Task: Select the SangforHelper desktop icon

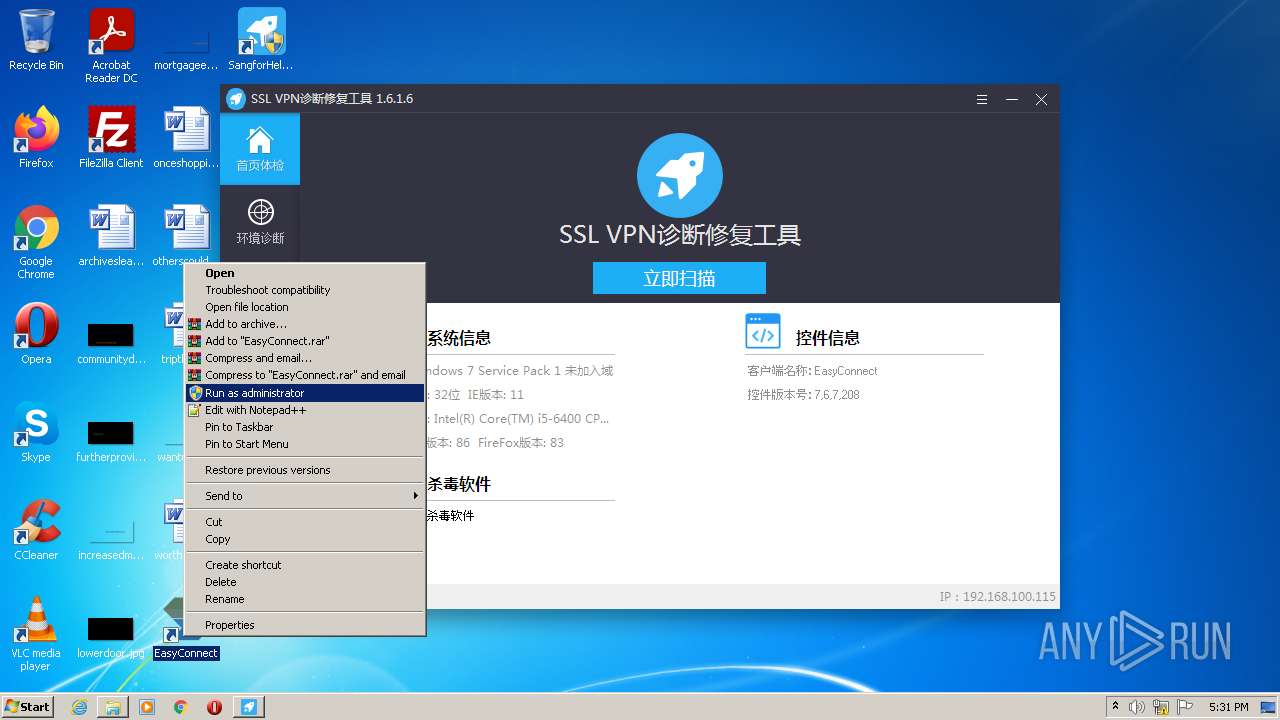Action: [x=261, y=40]
